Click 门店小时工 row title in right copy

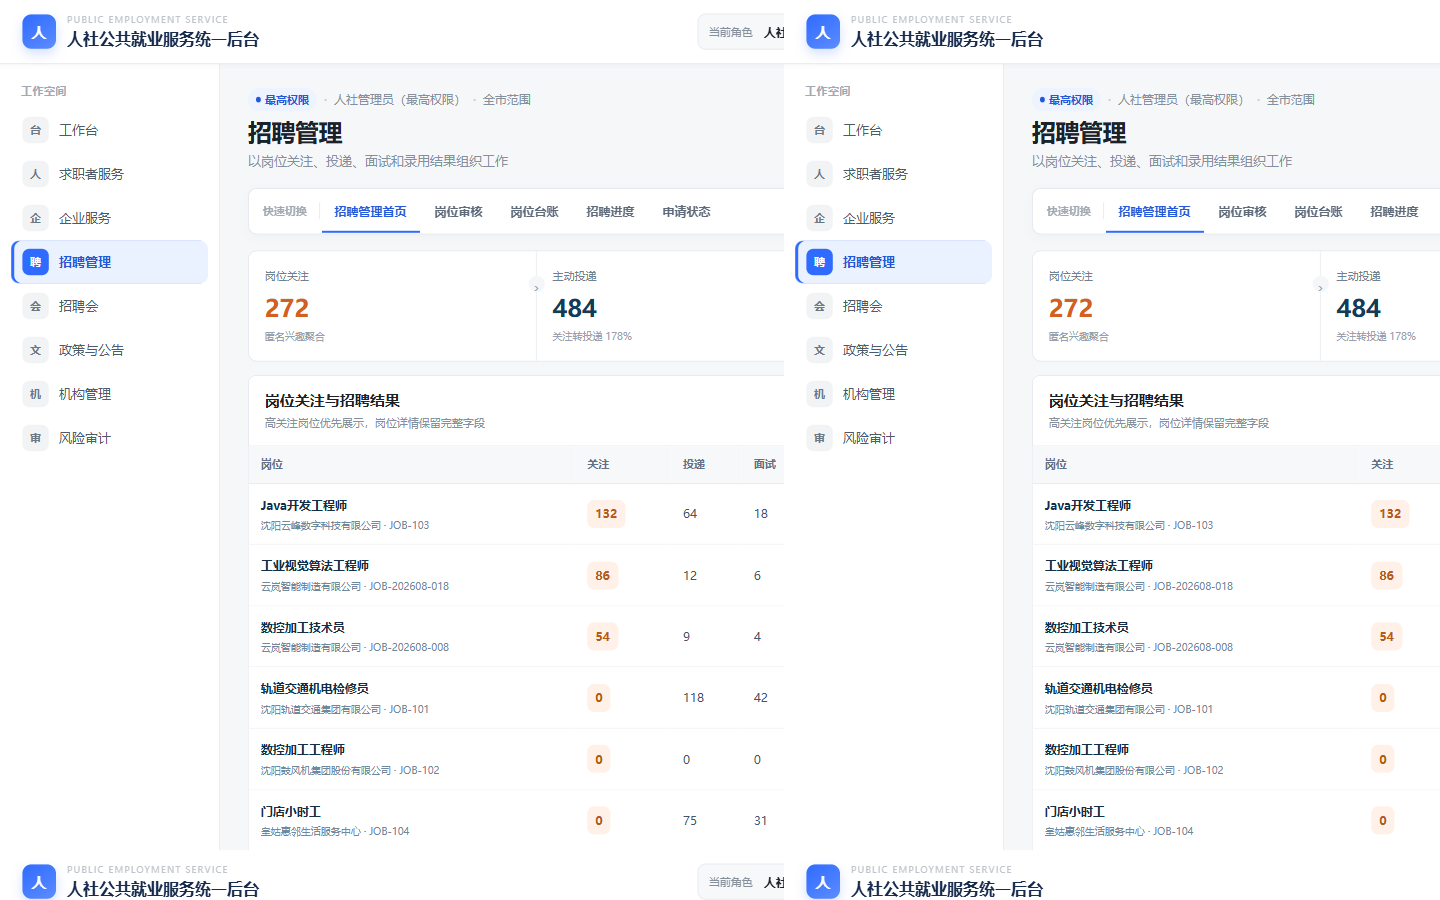1075,812
